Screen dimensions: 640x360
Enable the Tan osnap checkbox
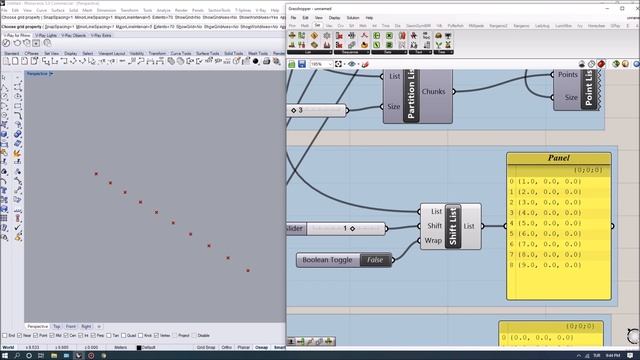pyautogui.click(x=109, y=336)
